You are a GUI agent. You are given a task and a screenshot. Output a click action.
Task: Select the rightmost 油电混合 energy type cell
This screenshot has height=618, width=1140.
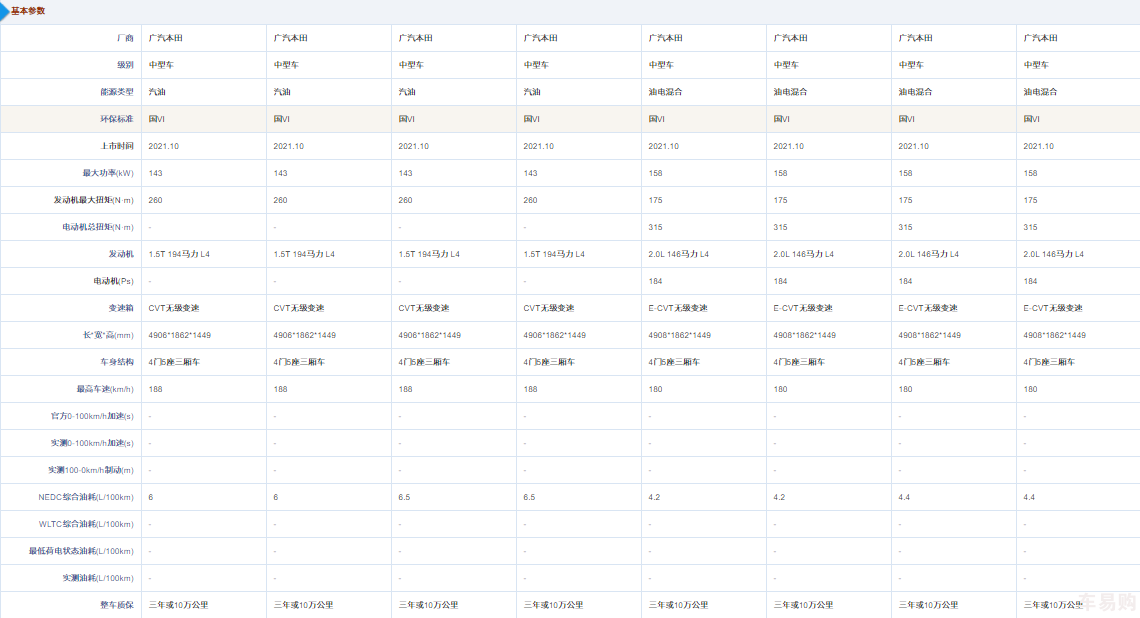pos(1040,92)
